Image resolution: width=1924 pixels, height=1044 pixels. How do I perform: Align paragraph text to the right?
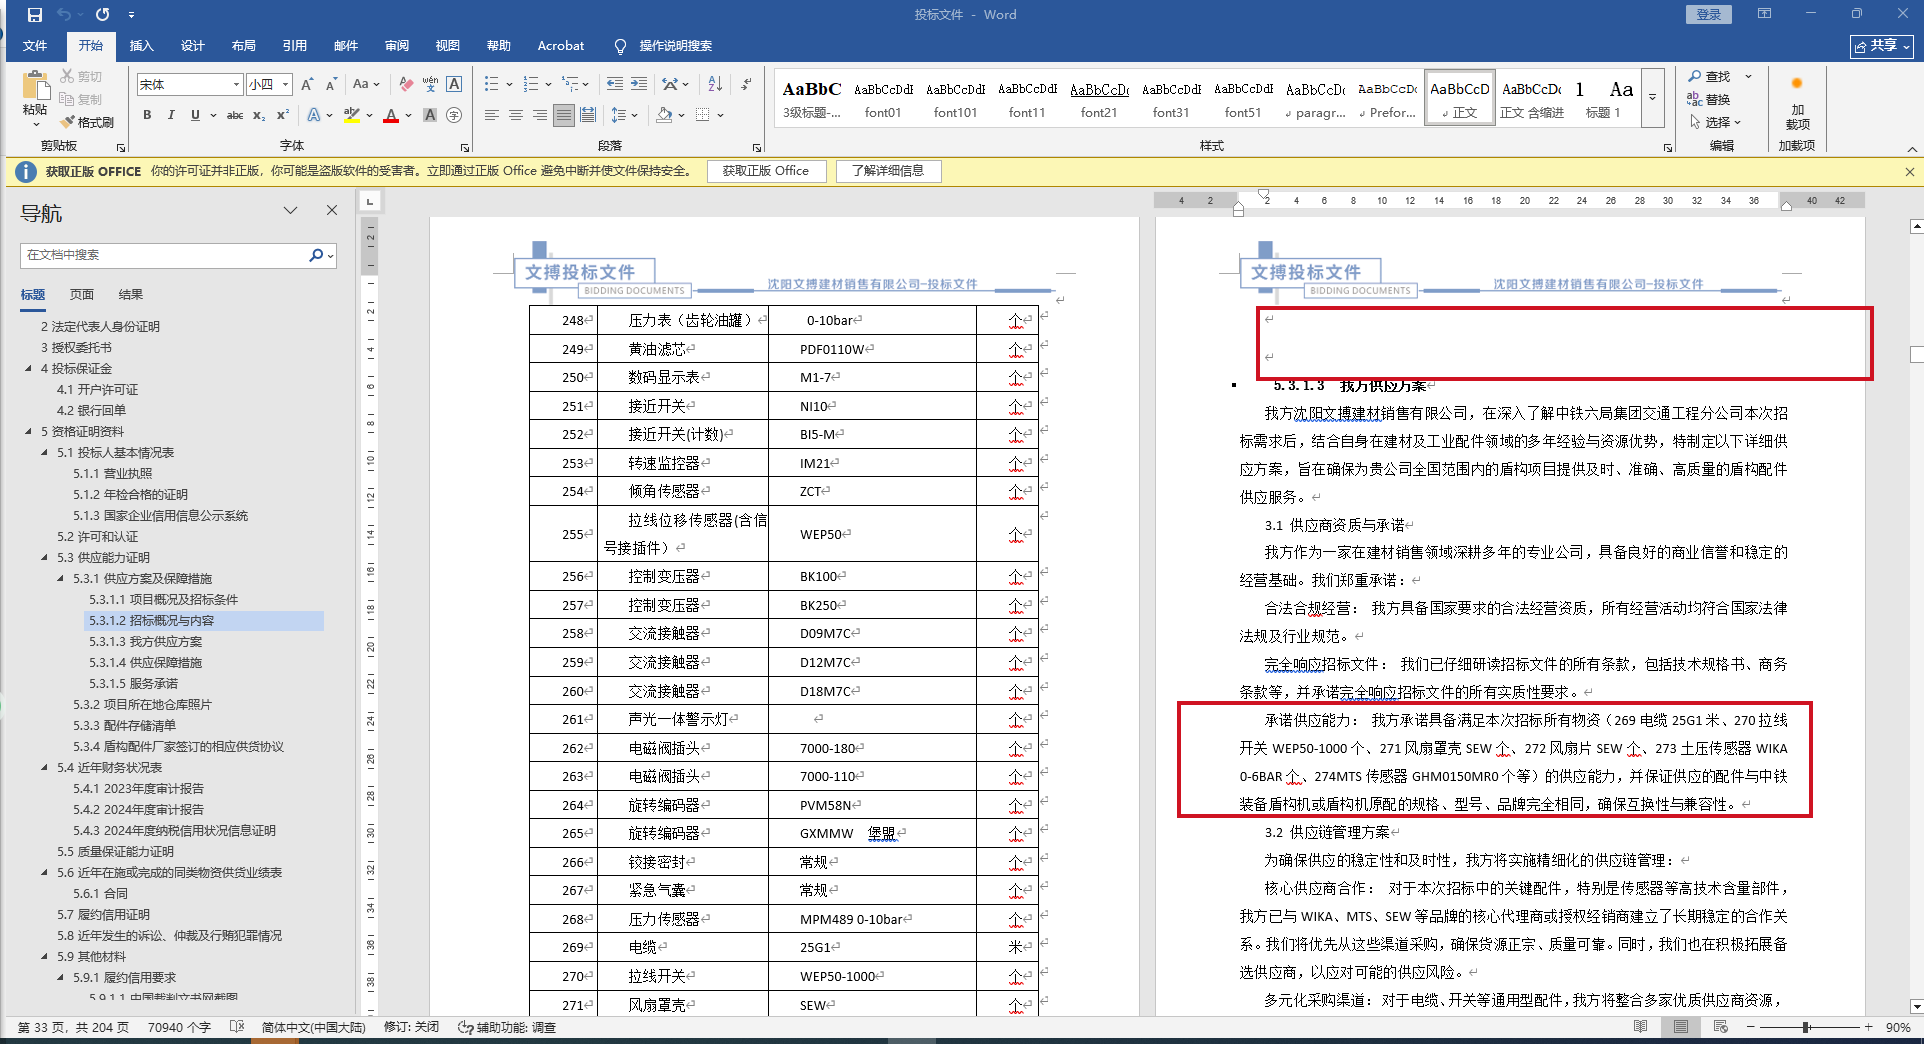point(540,115)
